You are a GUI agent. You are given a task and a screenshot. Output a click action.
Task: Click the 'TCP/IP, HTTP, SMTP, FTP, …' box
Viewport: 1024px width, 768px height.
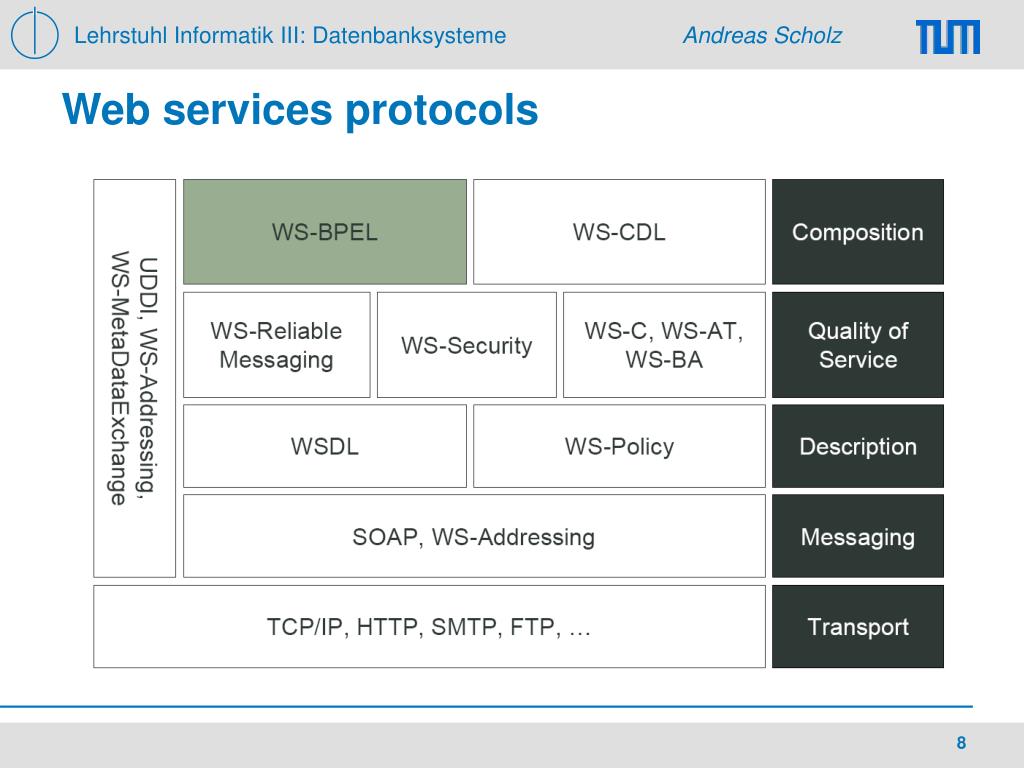point(429,626)
